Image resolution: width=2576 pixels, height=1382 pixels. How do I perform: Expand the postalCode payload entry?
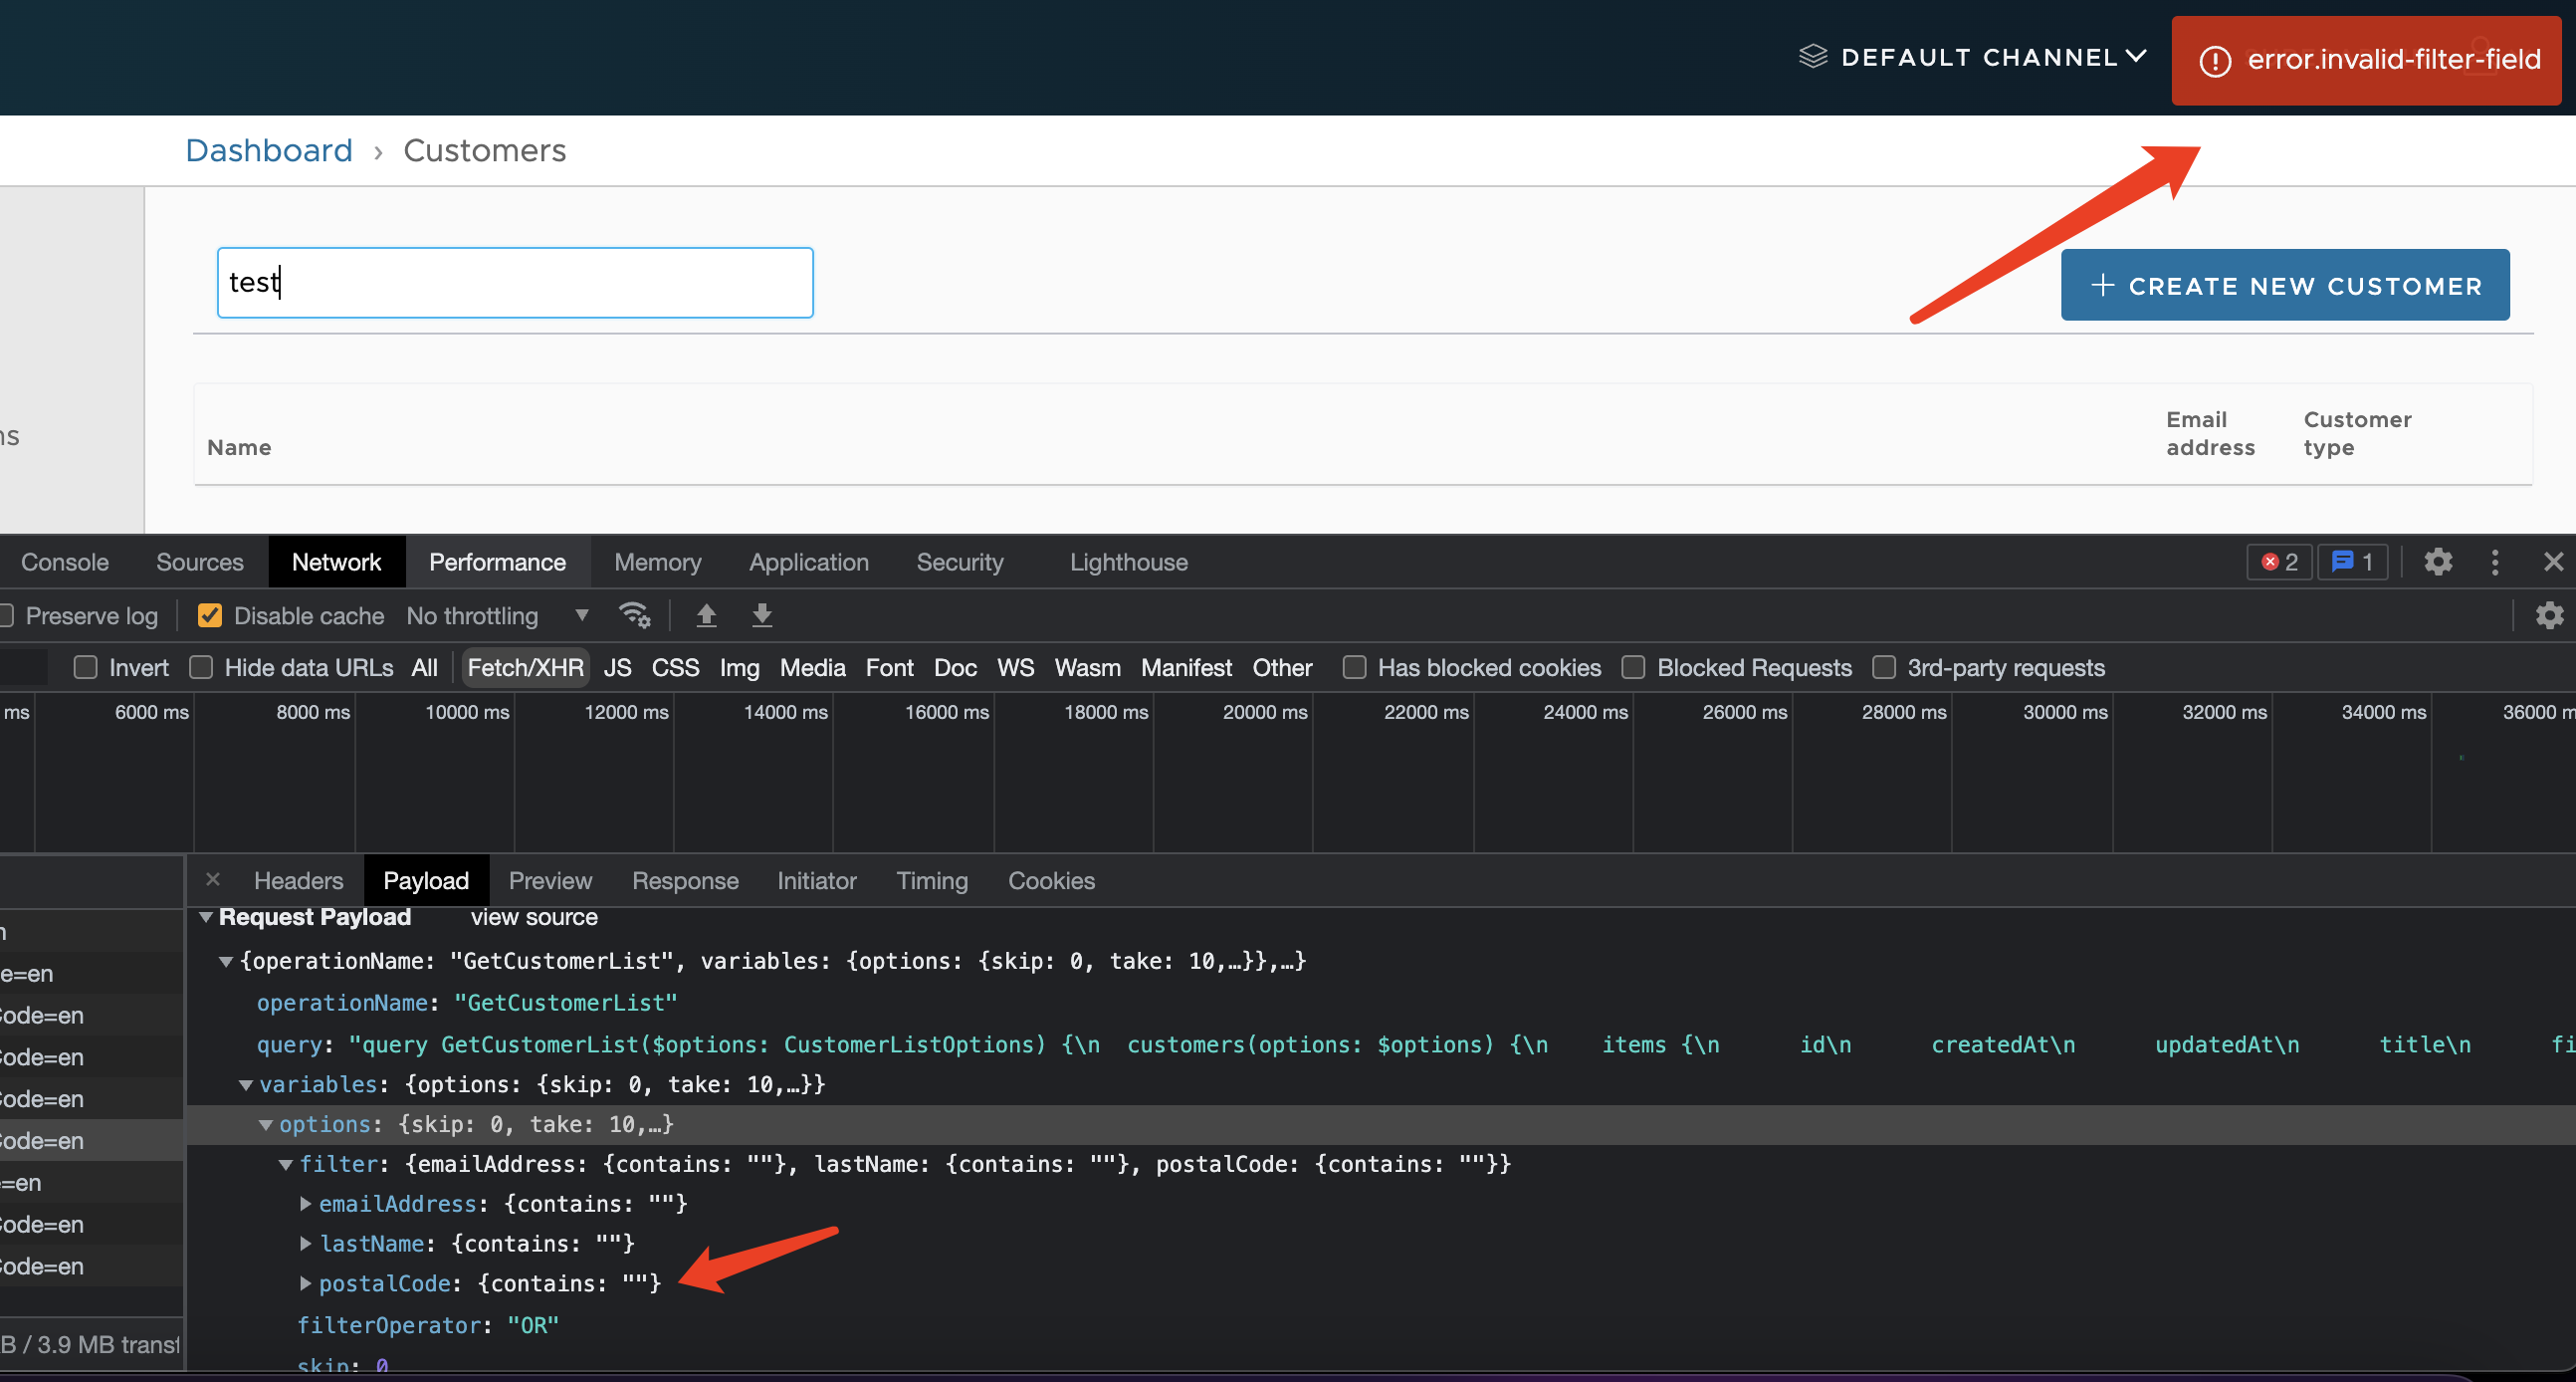pos(305,1283)
